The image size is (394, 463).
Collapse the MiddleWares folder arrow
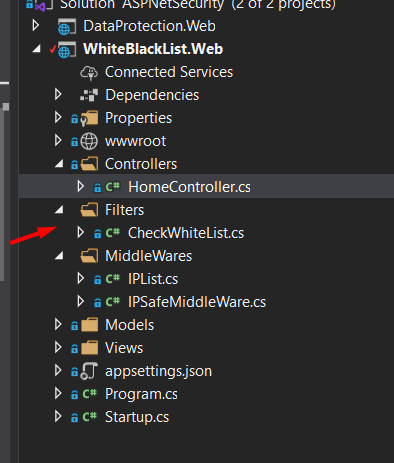pyautogui.click(x=59, y=255)
